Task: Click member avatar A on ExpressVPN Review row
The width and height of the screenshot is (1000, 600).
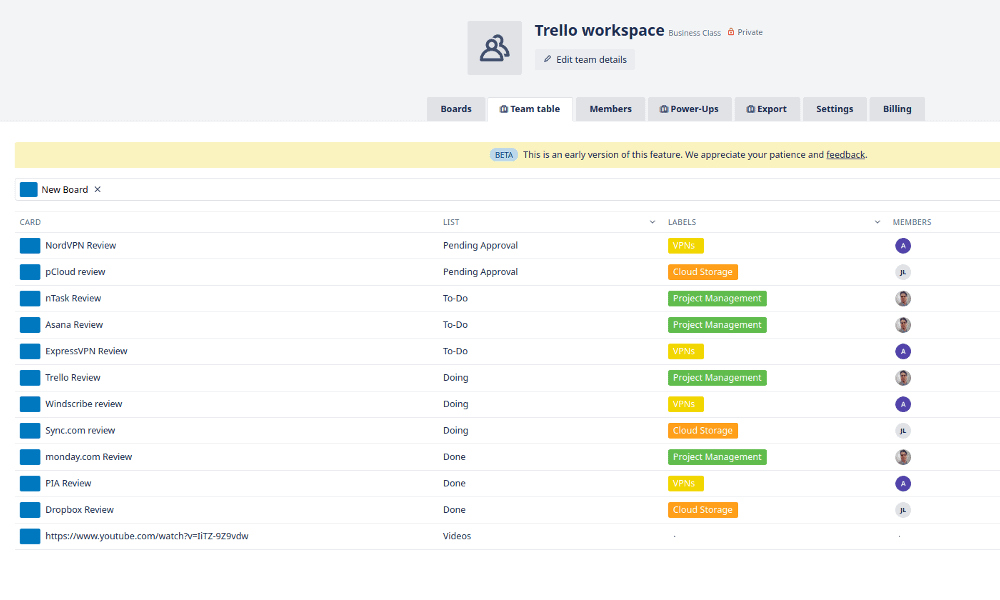Action: click(902, 351)
